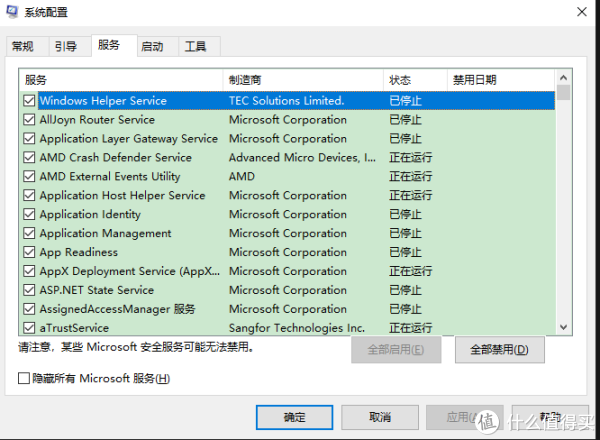Screen dimensions: 600x440
Task: Sort services by 状态 column header
Action: [x=414, y=80]
